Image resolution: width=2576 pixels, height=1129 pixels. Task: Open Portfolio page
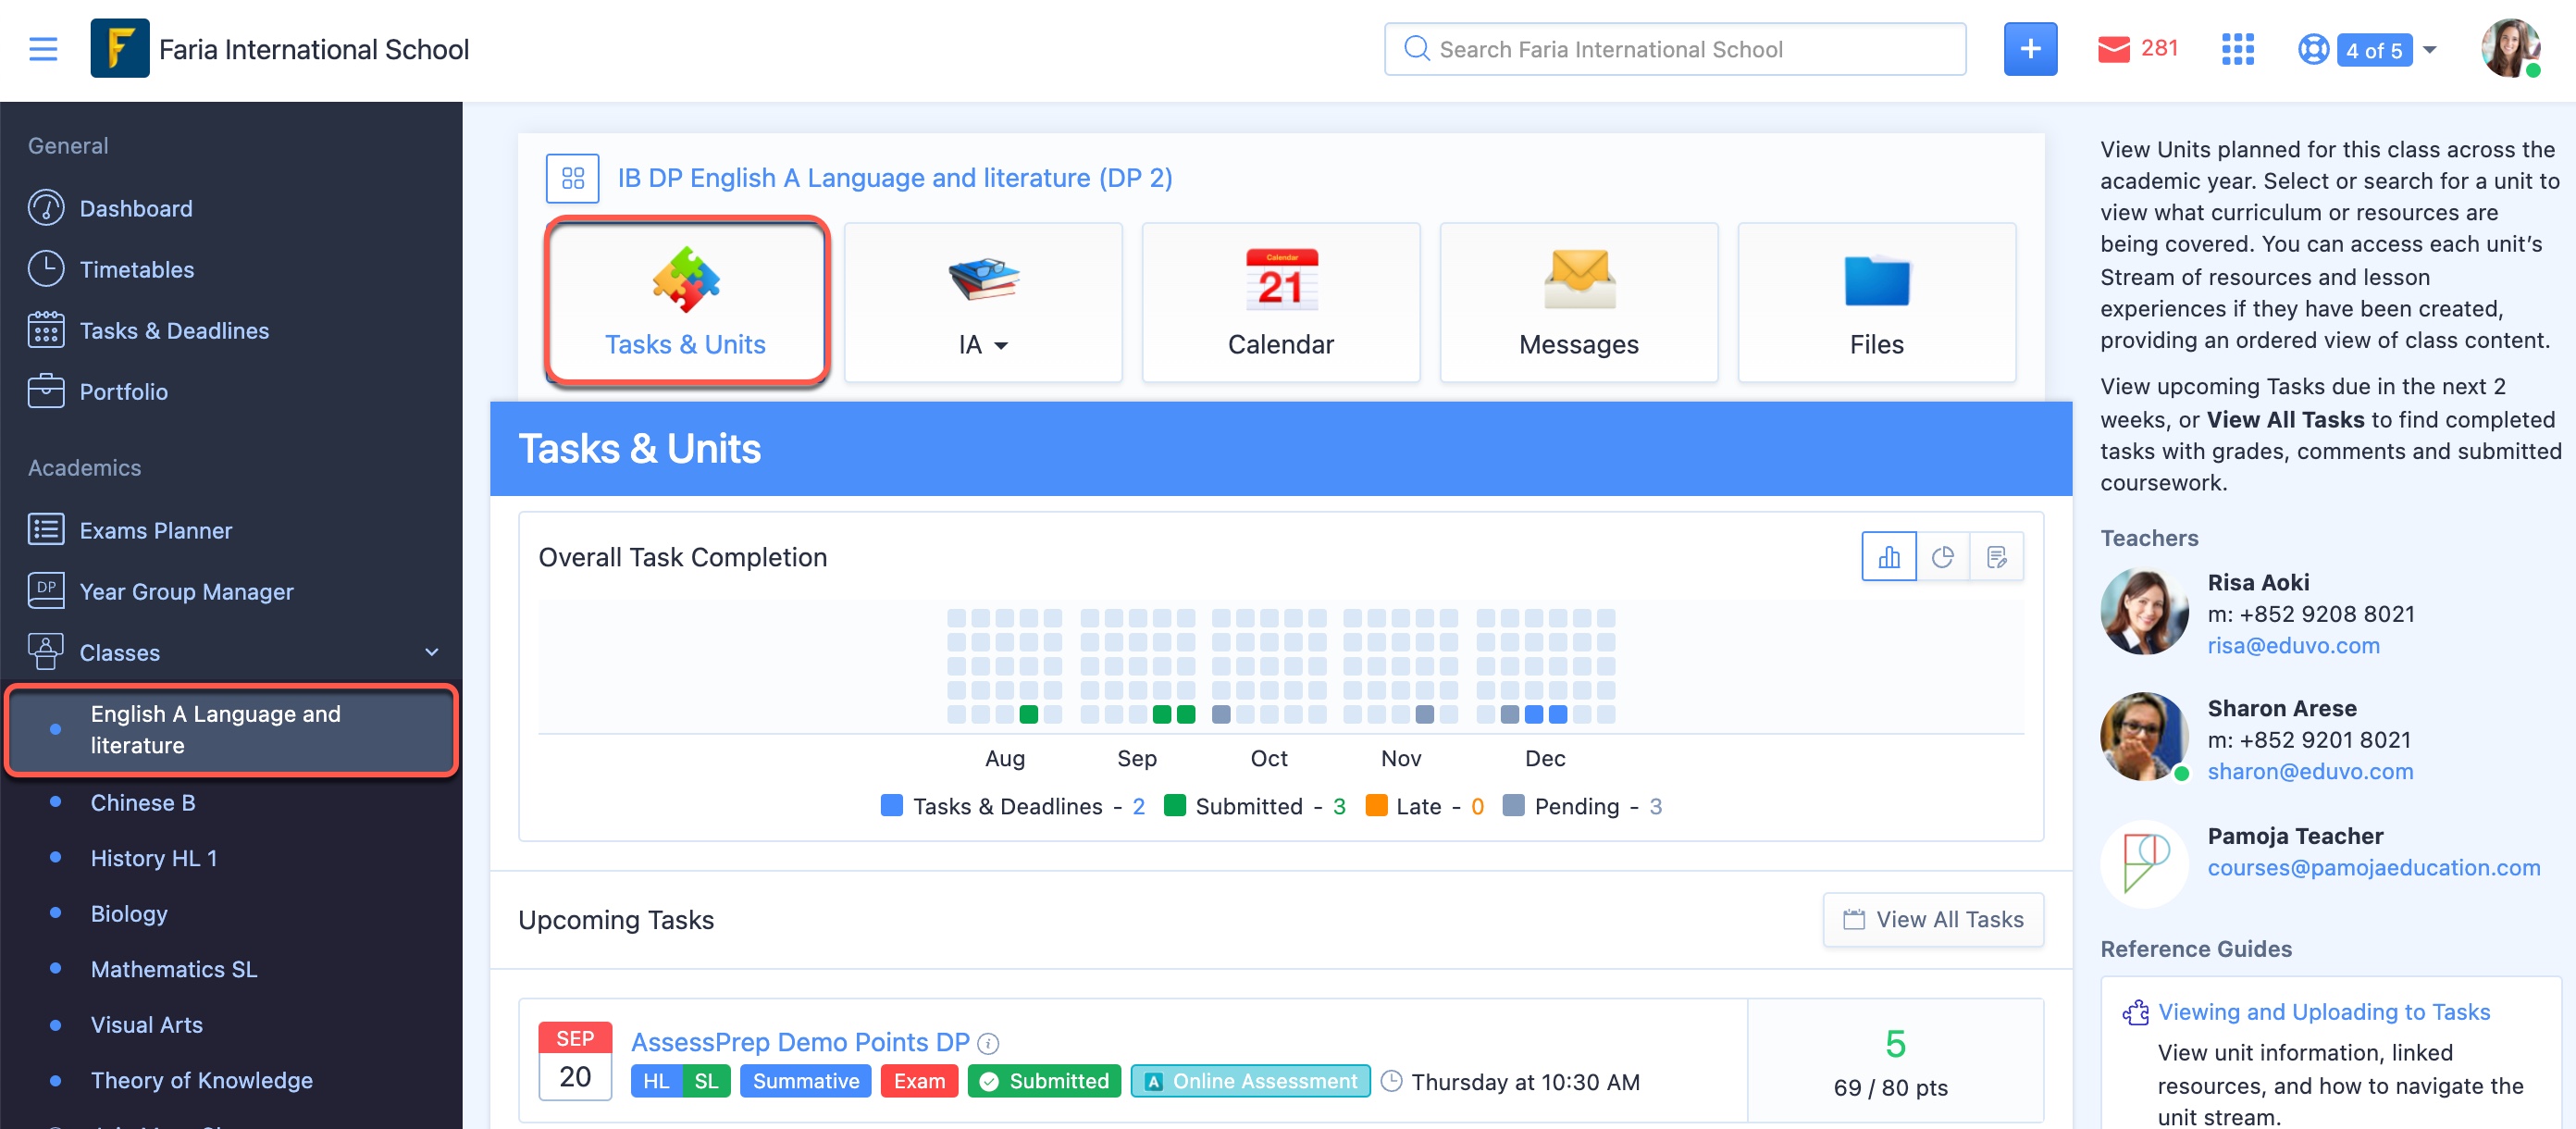pos(124,391)
